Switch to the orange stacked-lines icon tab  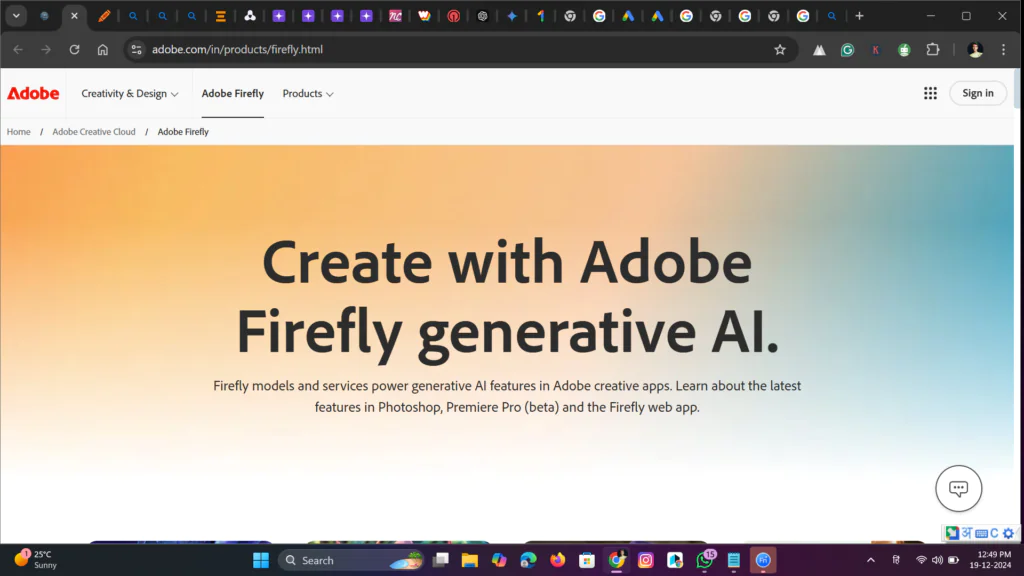click(x=221, y=16)
